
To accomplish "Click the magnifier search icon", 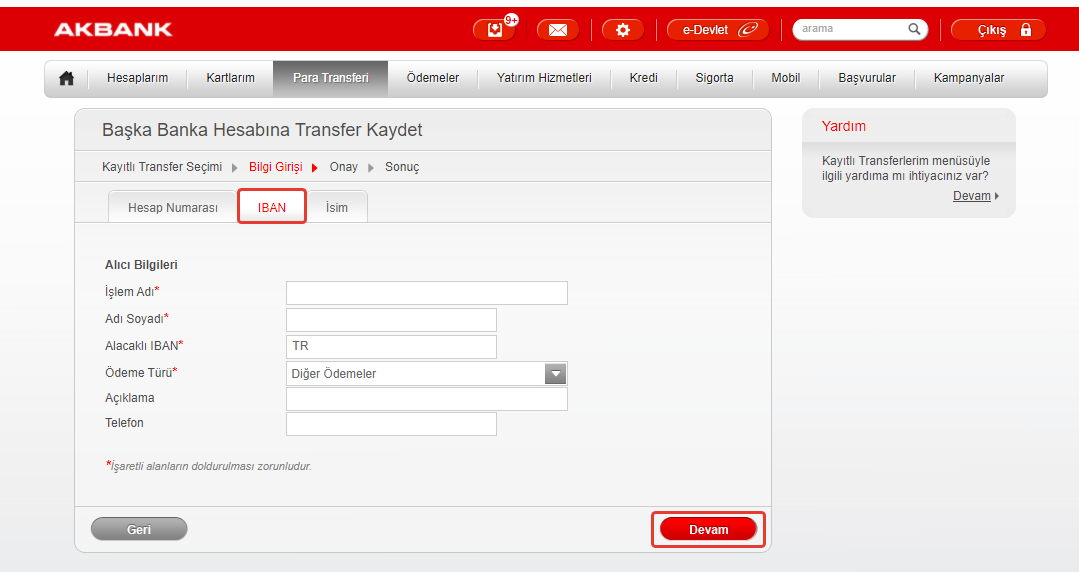I will (x=915, y=30).
